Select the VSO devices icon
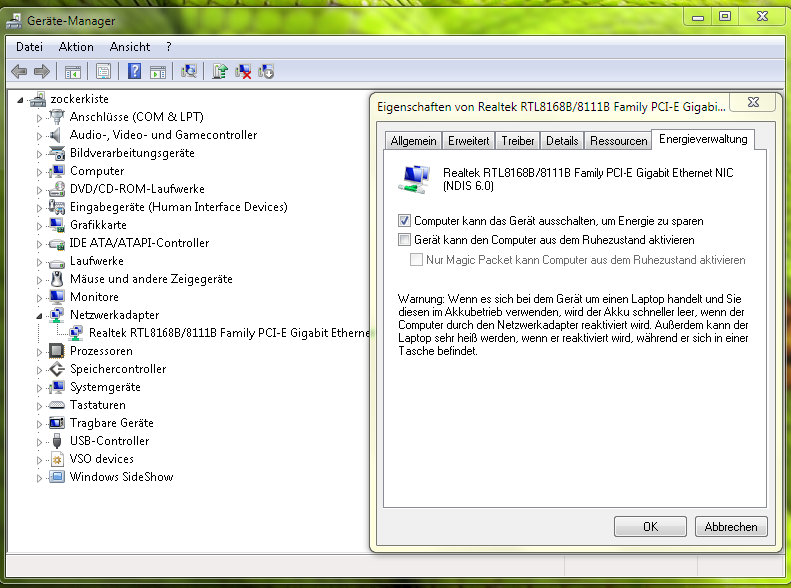Viewport: 791px width, 588px height. (x=57, y=459)
